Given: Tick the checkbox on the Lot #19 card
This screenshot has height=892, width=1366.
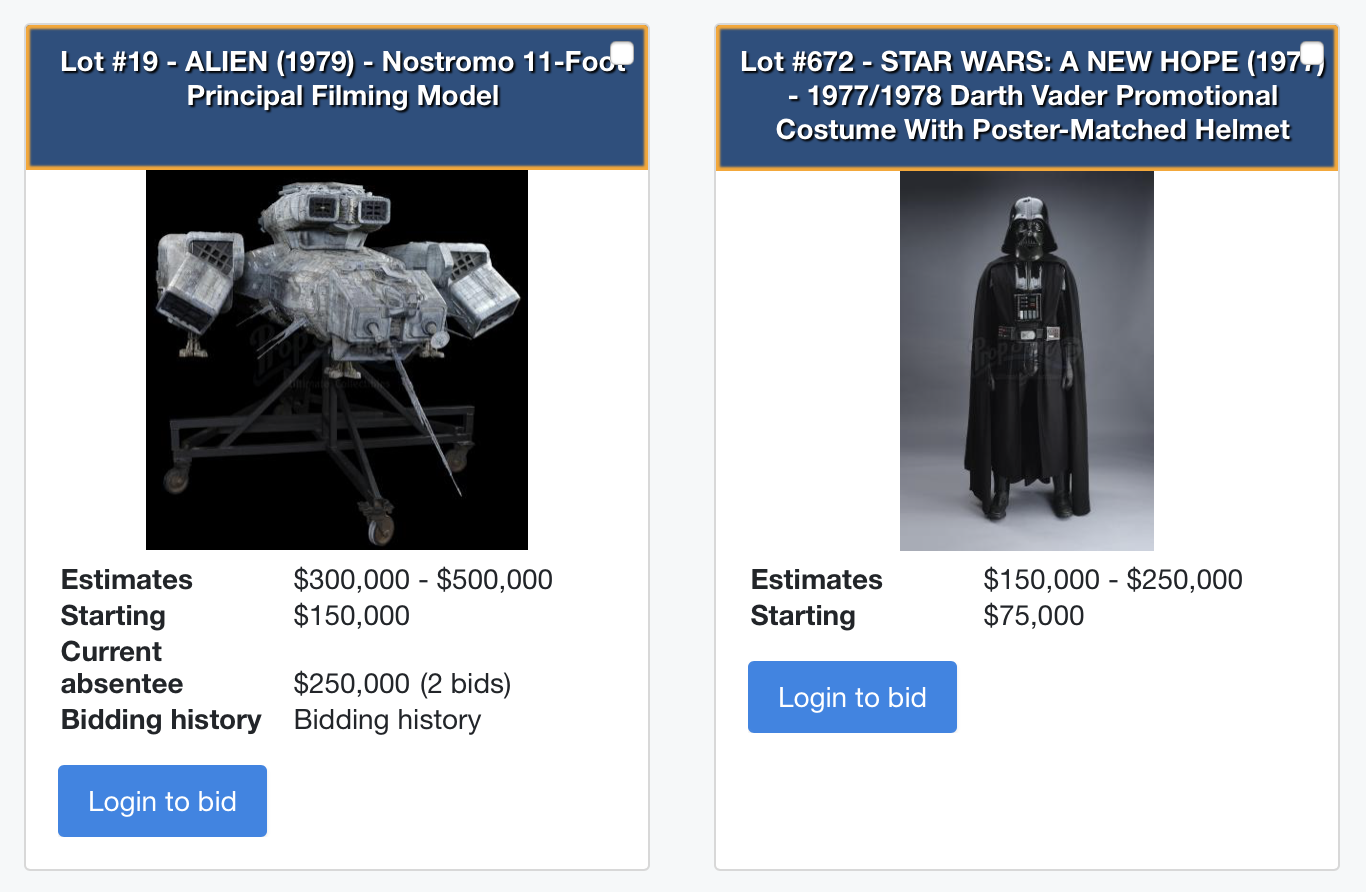Looking at the screenshot, I should [621, 53].
